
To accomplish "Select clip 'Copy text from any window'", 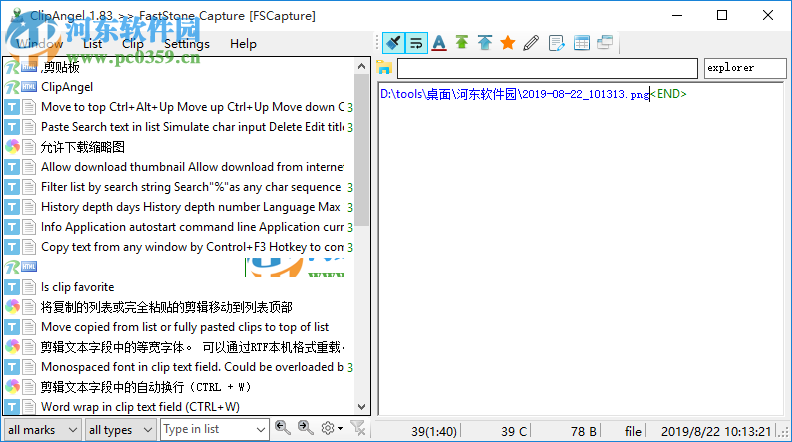I will tap(179, 247).
